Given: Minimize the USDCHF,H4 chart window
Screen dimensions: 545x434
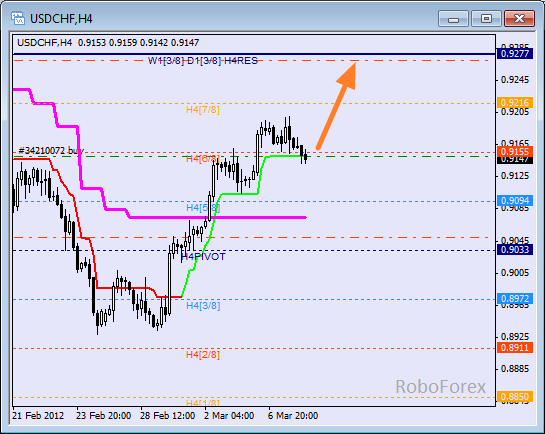Looking at the screenshot, I should coord(453,19).
